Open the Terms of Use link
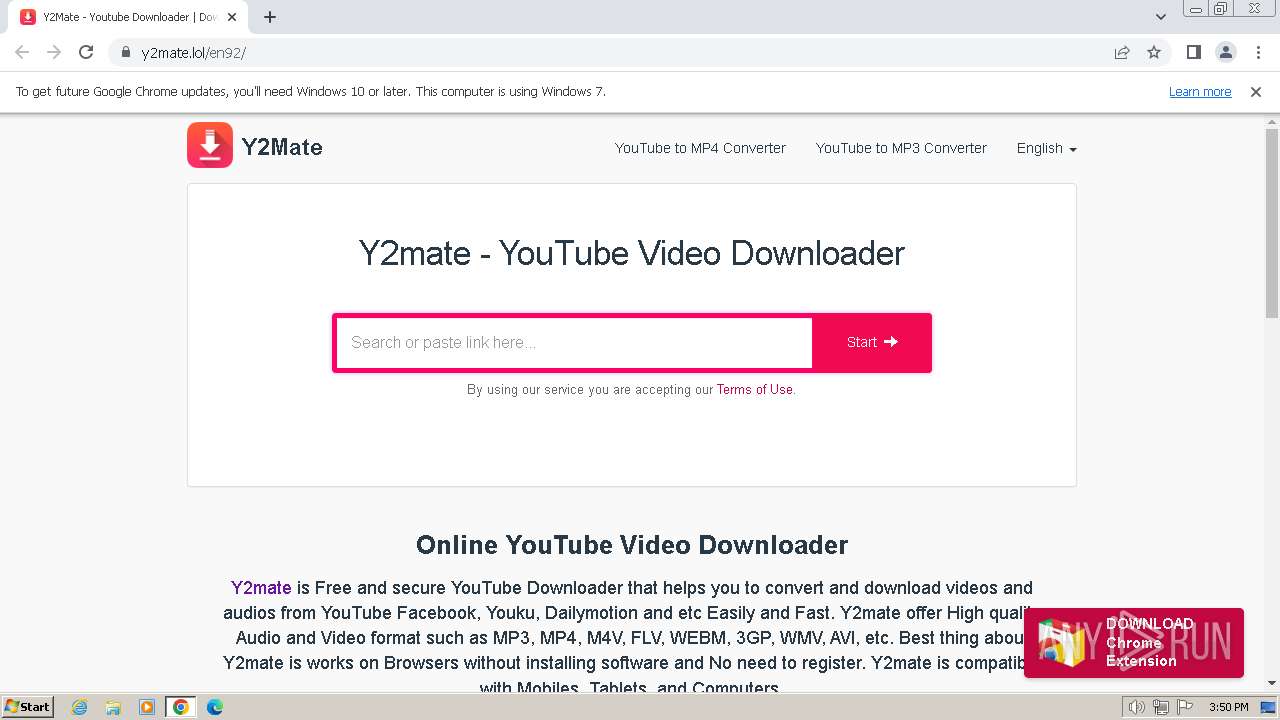This screenshot has height=720, width=1280. [x=754, y=390]
